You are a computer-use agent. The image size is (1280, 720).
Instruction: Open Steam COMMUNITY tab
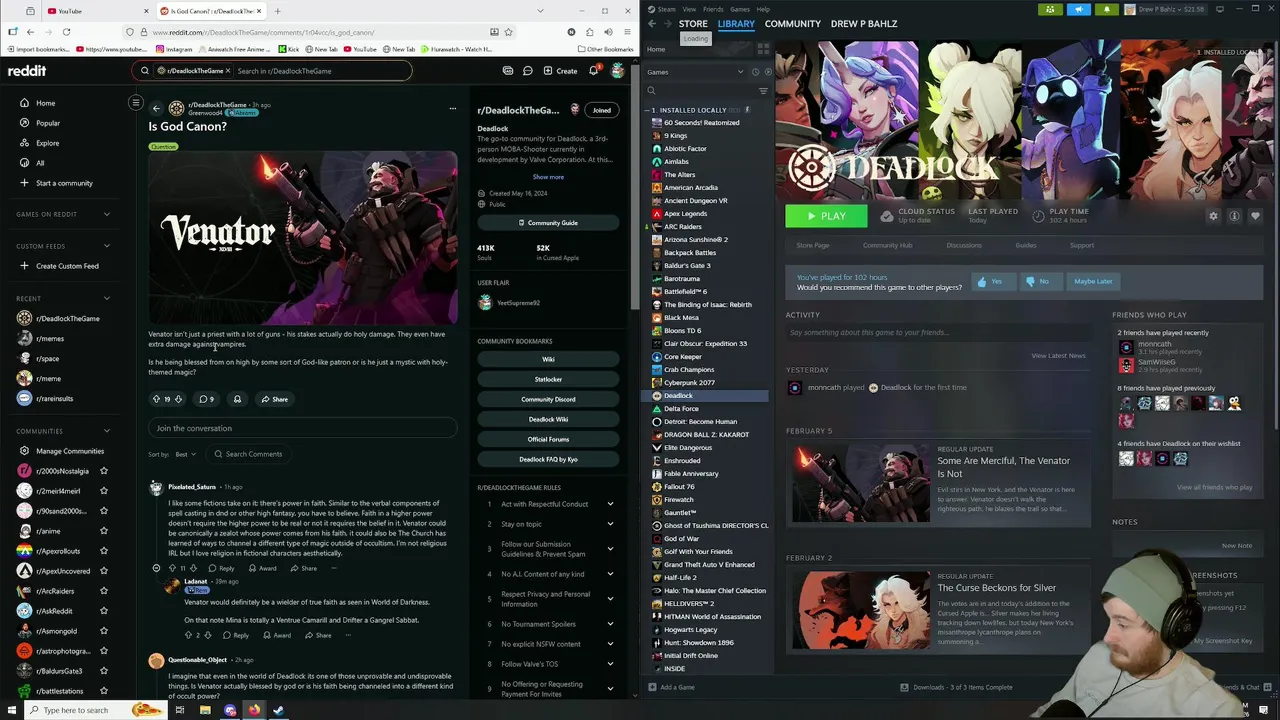coord(792,24)
